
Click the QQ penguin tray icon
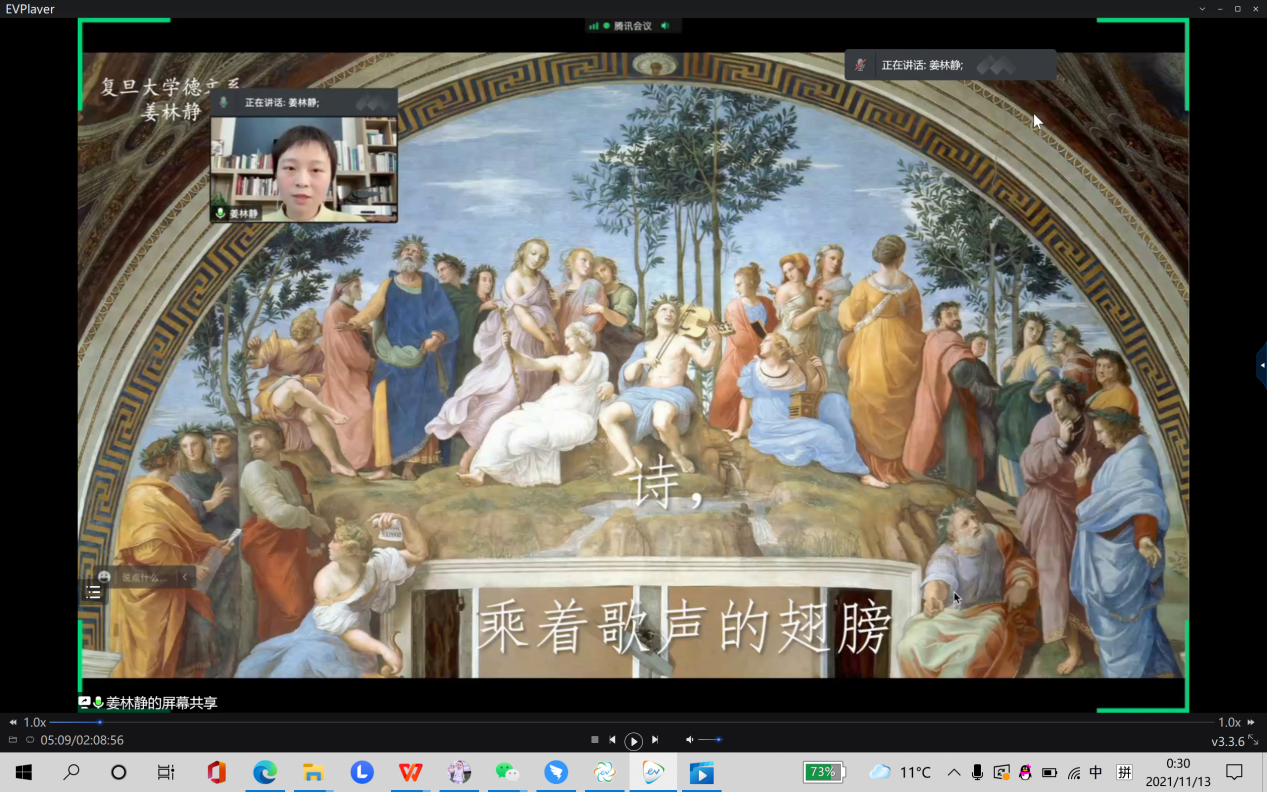tap(1025, 772)
